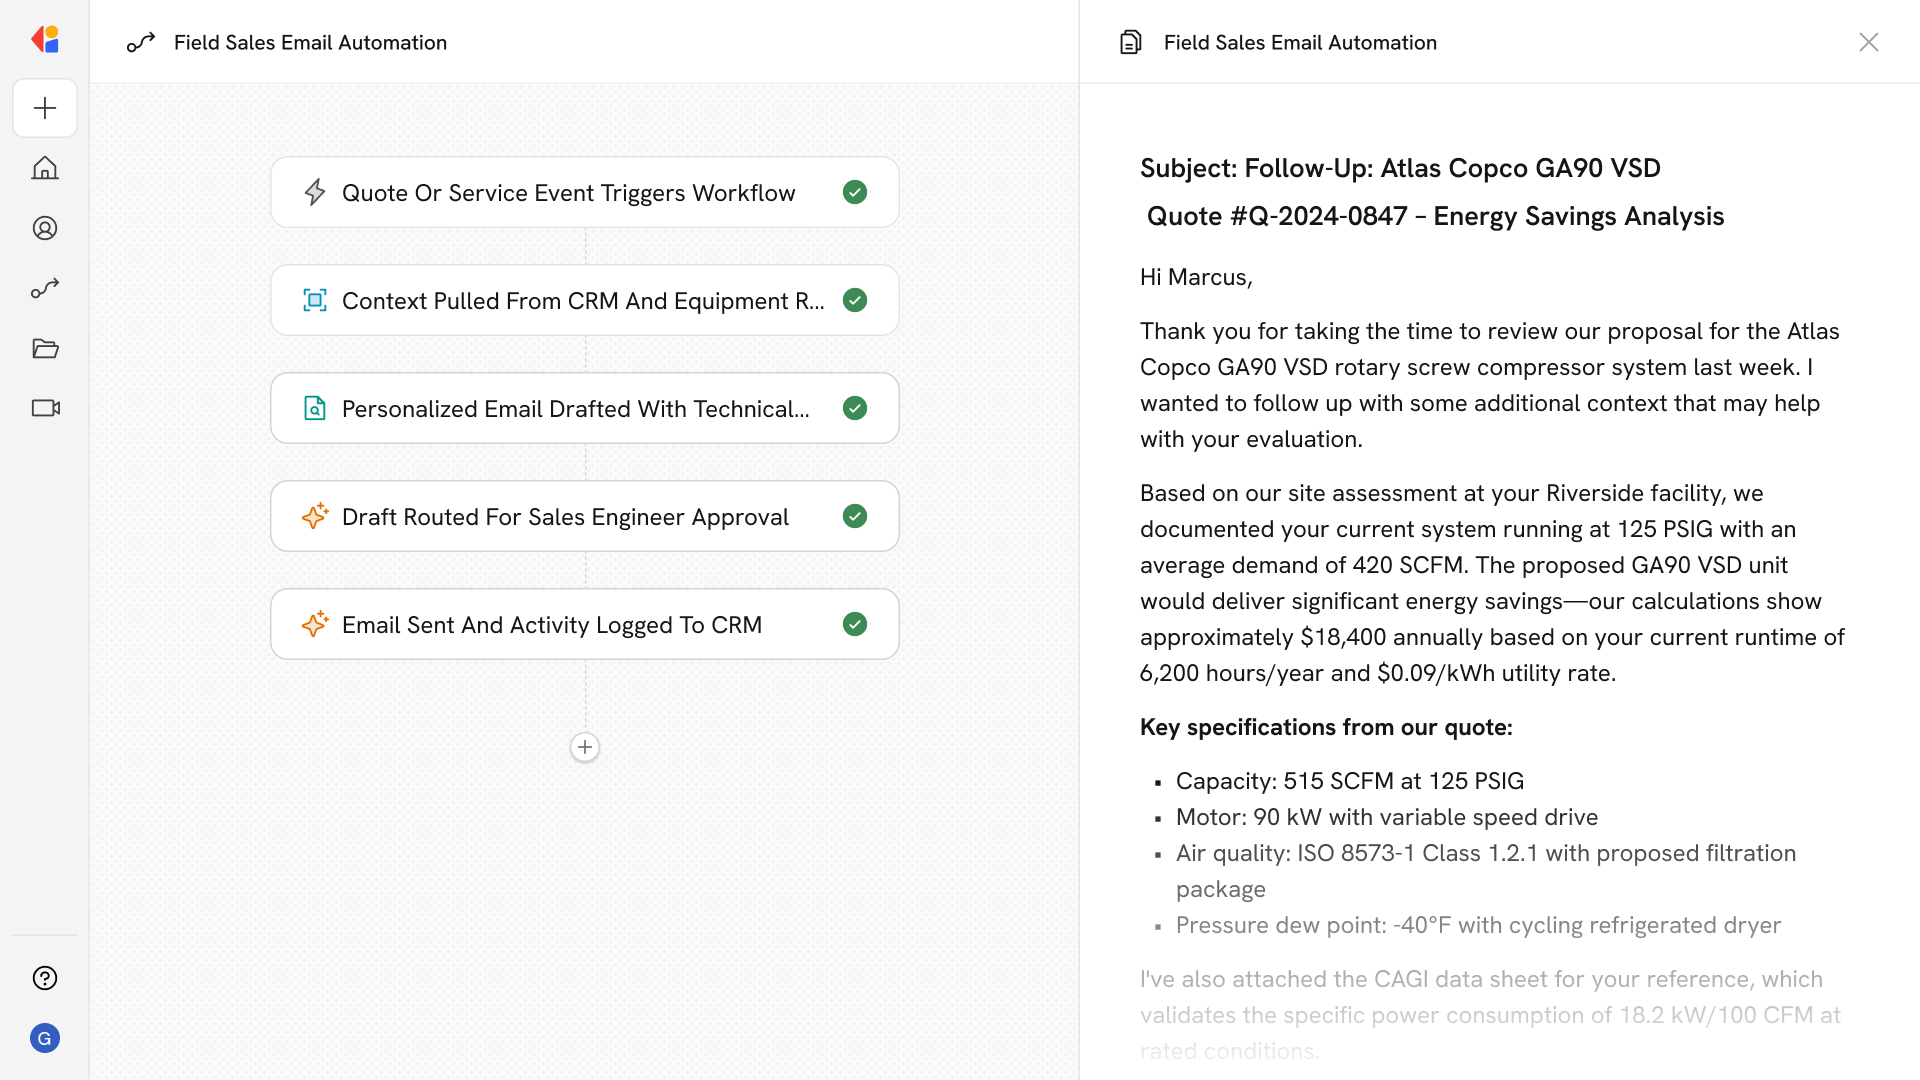Click Field Sales Email Automation workflow title
The image size is (1920, 1080).
coord(310,42)
